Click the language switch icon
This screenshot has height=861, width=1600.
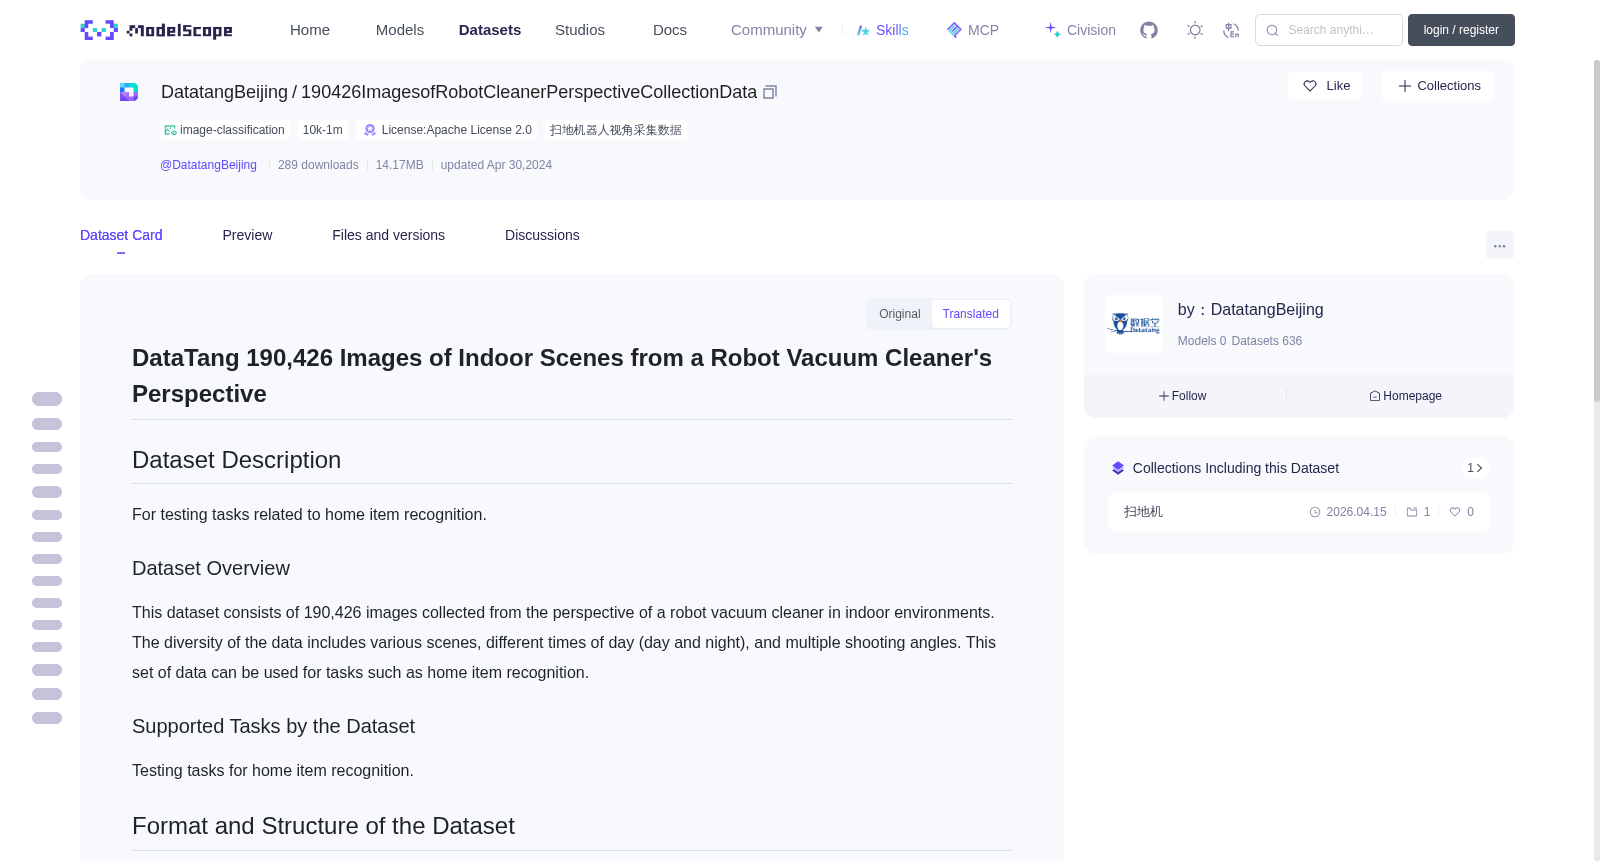[1231, 30]
